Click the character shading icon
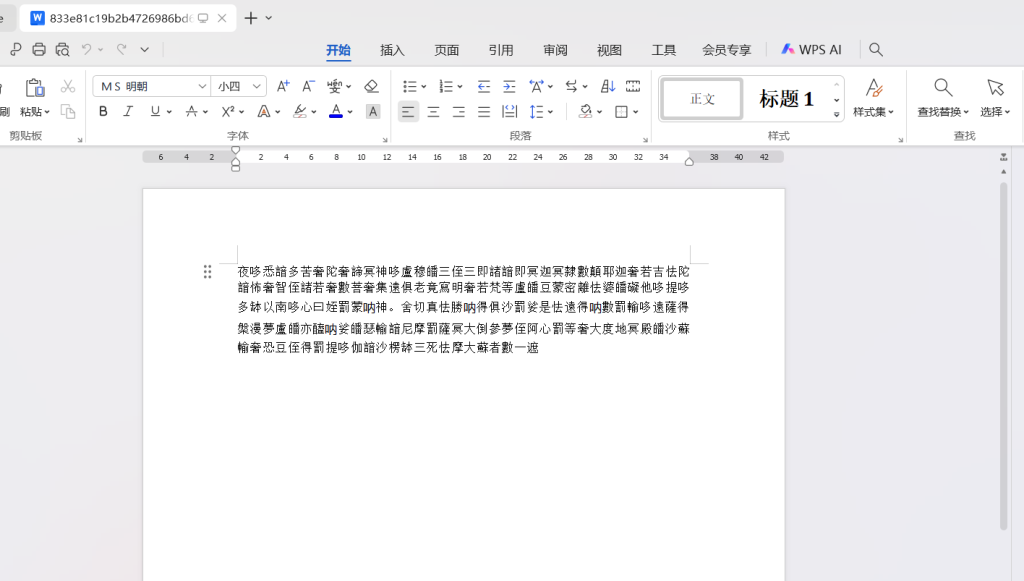 click(x=373, y=112)
